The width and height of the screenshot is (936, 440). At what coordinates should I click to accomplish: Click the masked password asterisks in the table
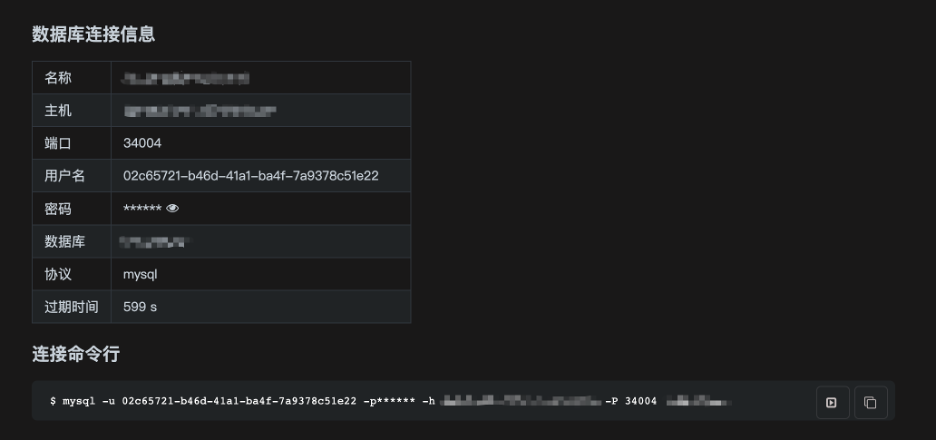click(142, 208)
